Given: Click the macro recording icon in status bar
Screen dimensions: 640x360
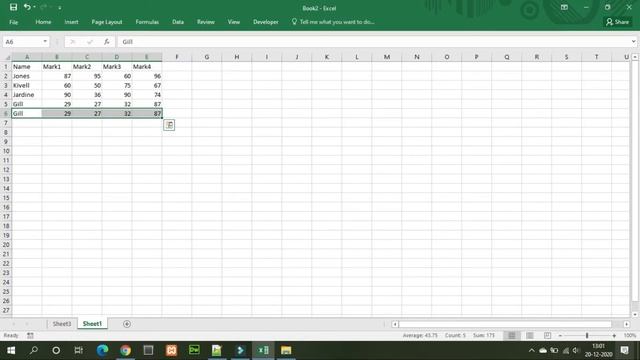Looking at the screenshot, I should pyautogui.click(x=30, y=336).
